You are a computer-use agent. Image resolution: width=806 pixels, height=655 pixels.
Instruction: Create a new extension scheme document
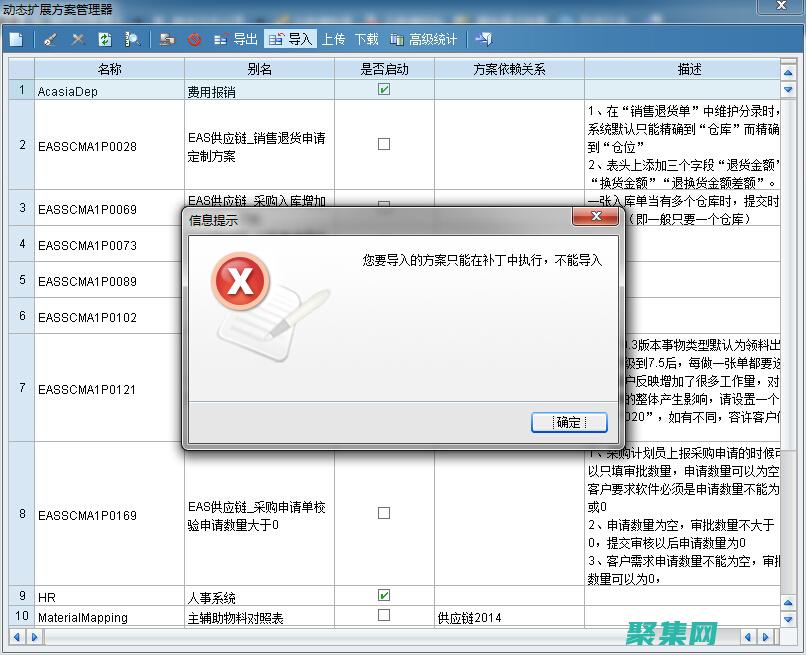point(14,39)
